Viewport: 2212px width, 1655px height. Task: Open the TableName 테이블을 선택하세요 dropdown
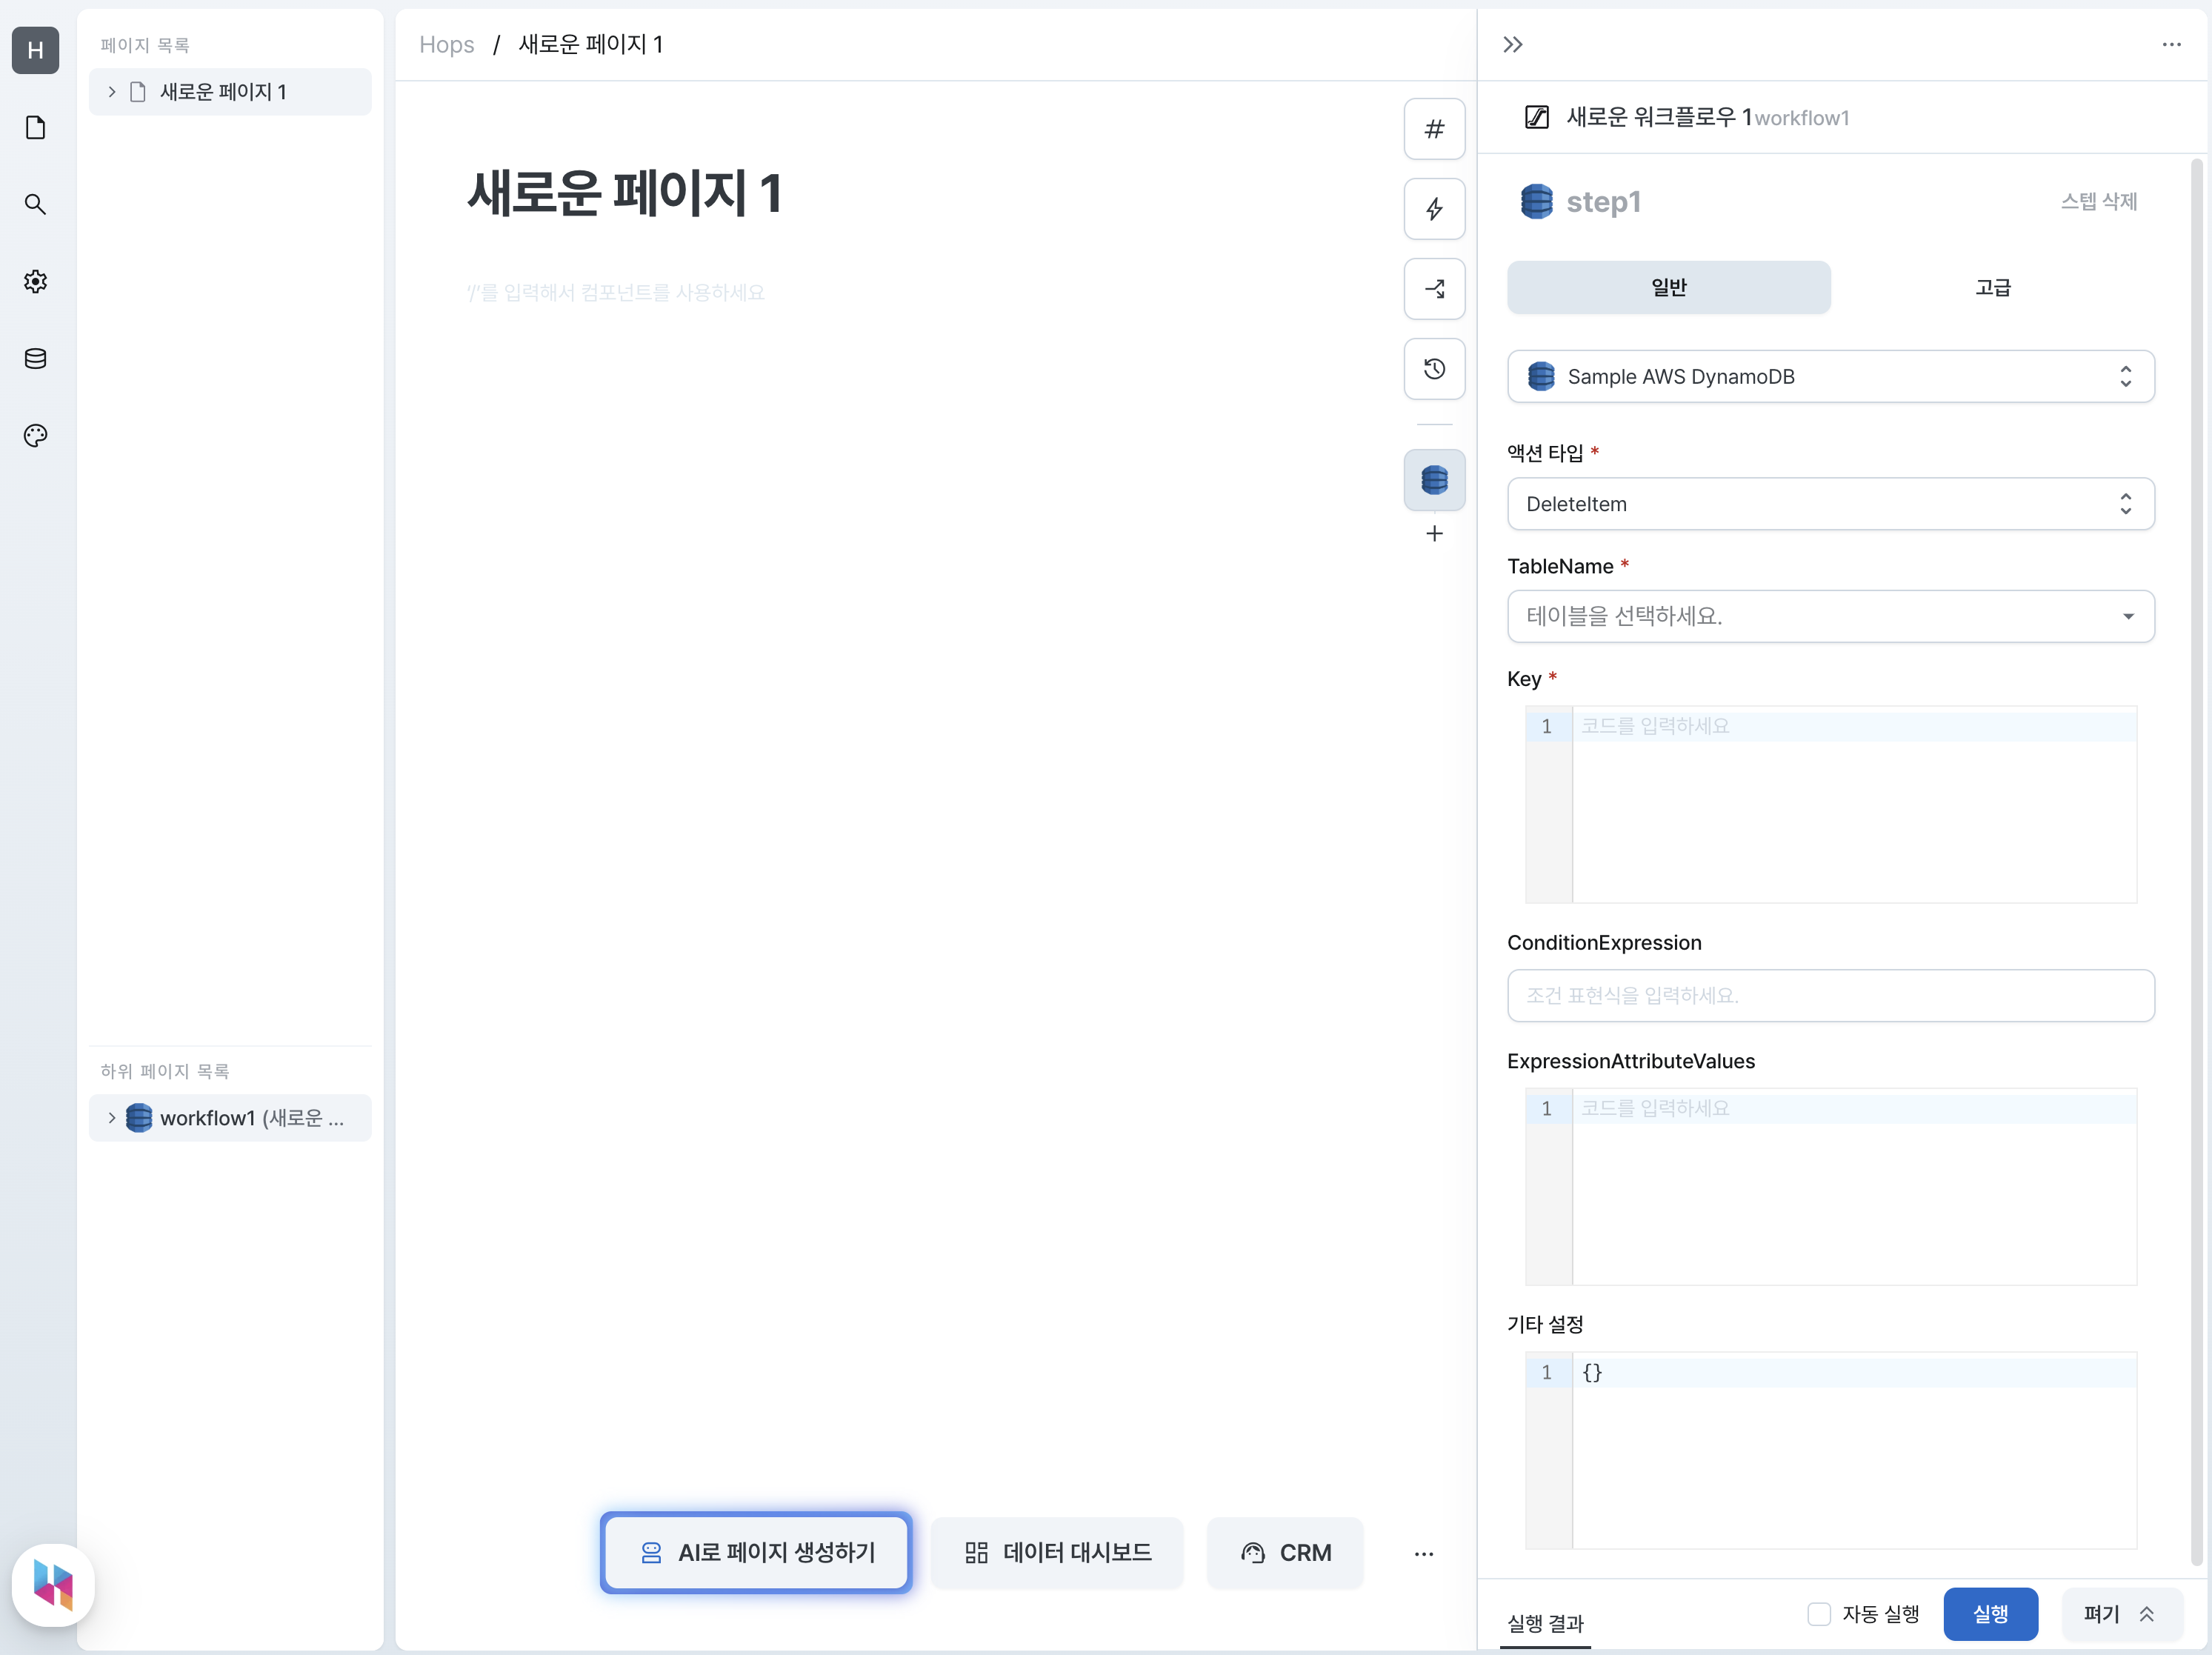[1830, 616]
